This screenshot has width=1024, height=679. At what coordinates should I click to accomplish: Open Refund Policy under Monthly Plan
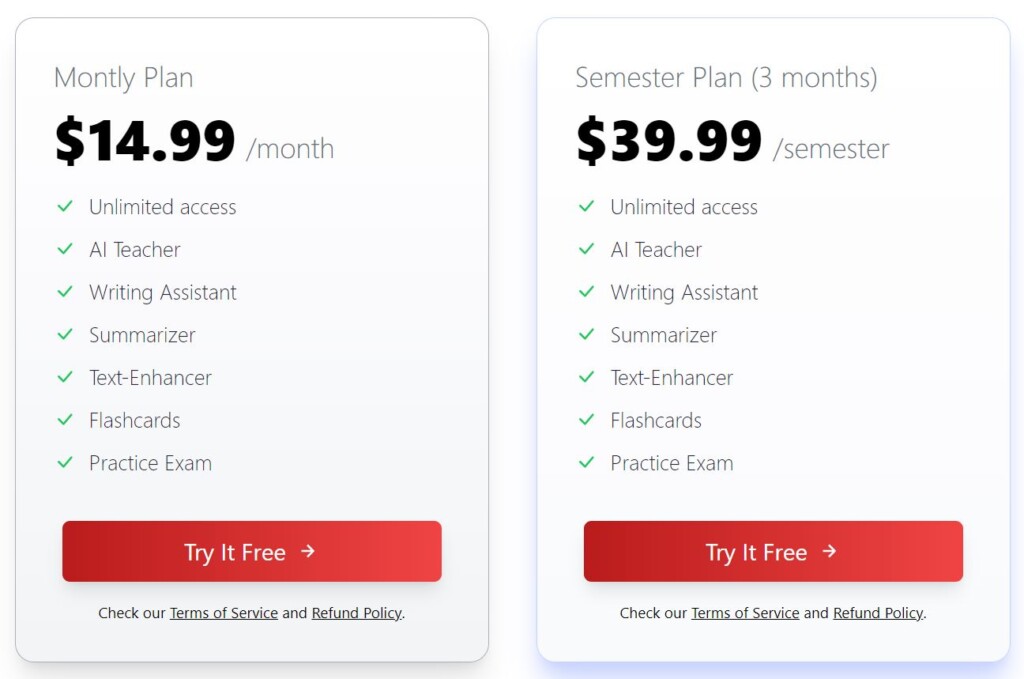coord(356,613)
